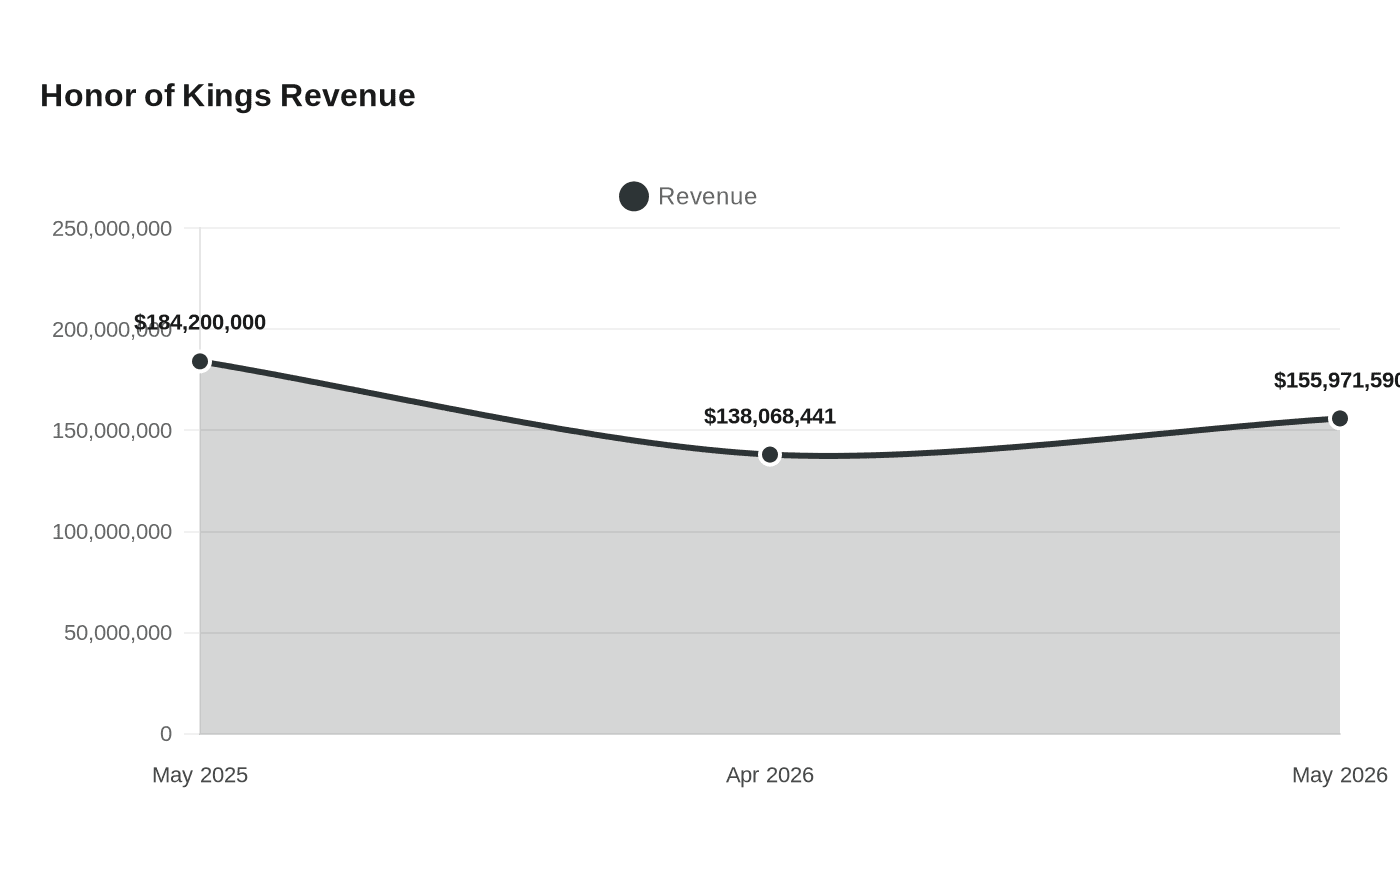Click the $155,971,590 data label

tap(1337, 380)
